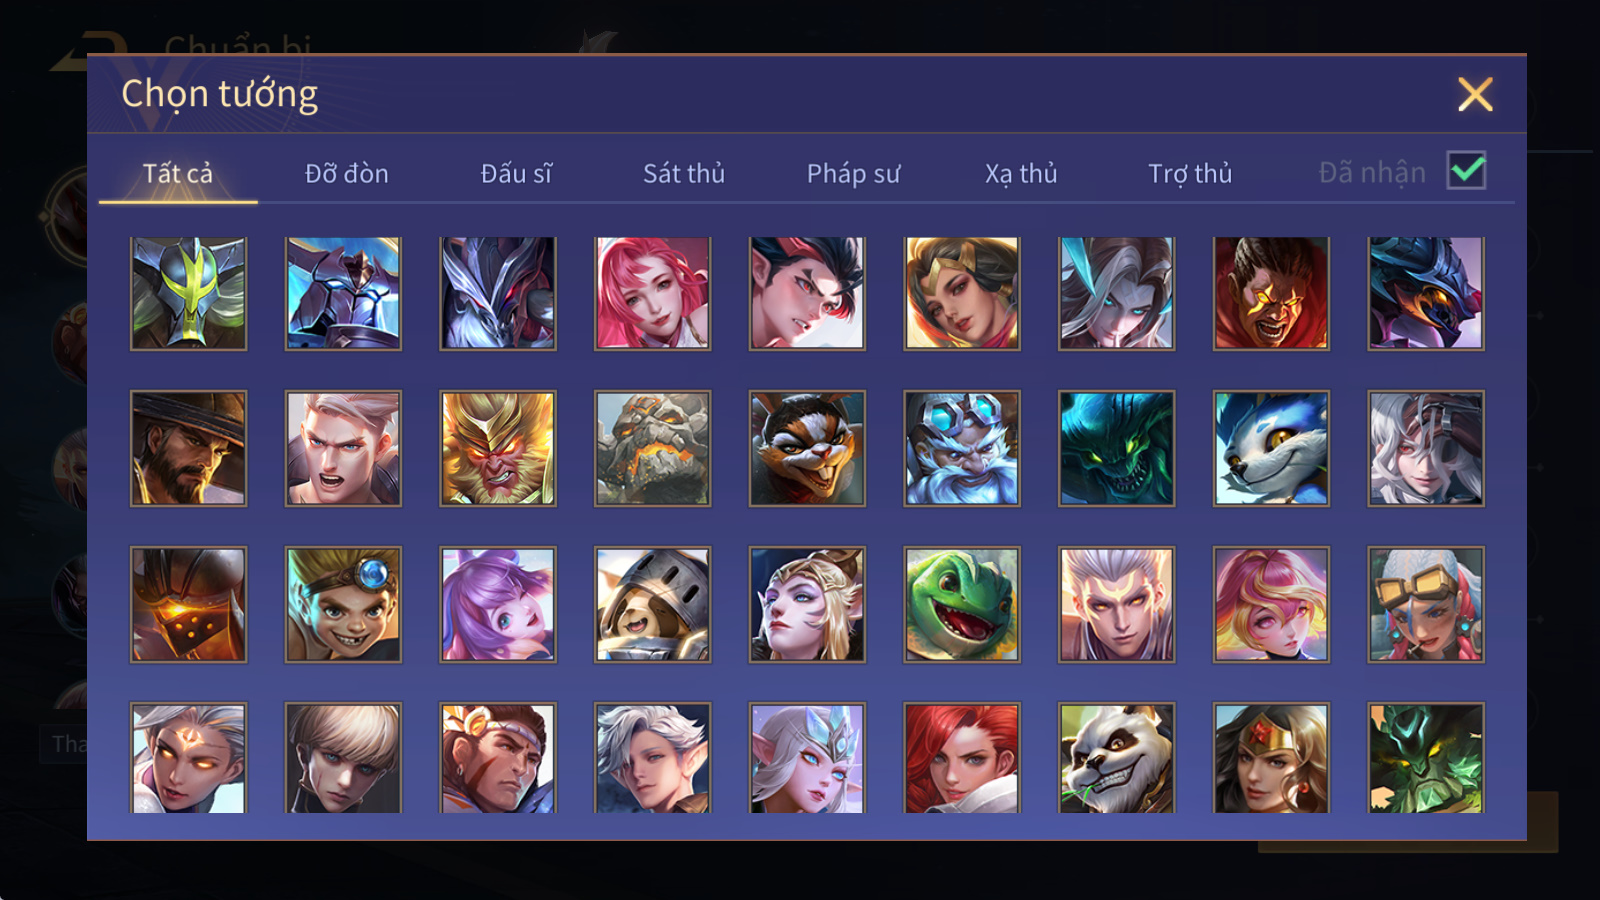Close the Chọn tướng dialog
The height and width of the screenshot is (900, 1600).
(1475, 94)
